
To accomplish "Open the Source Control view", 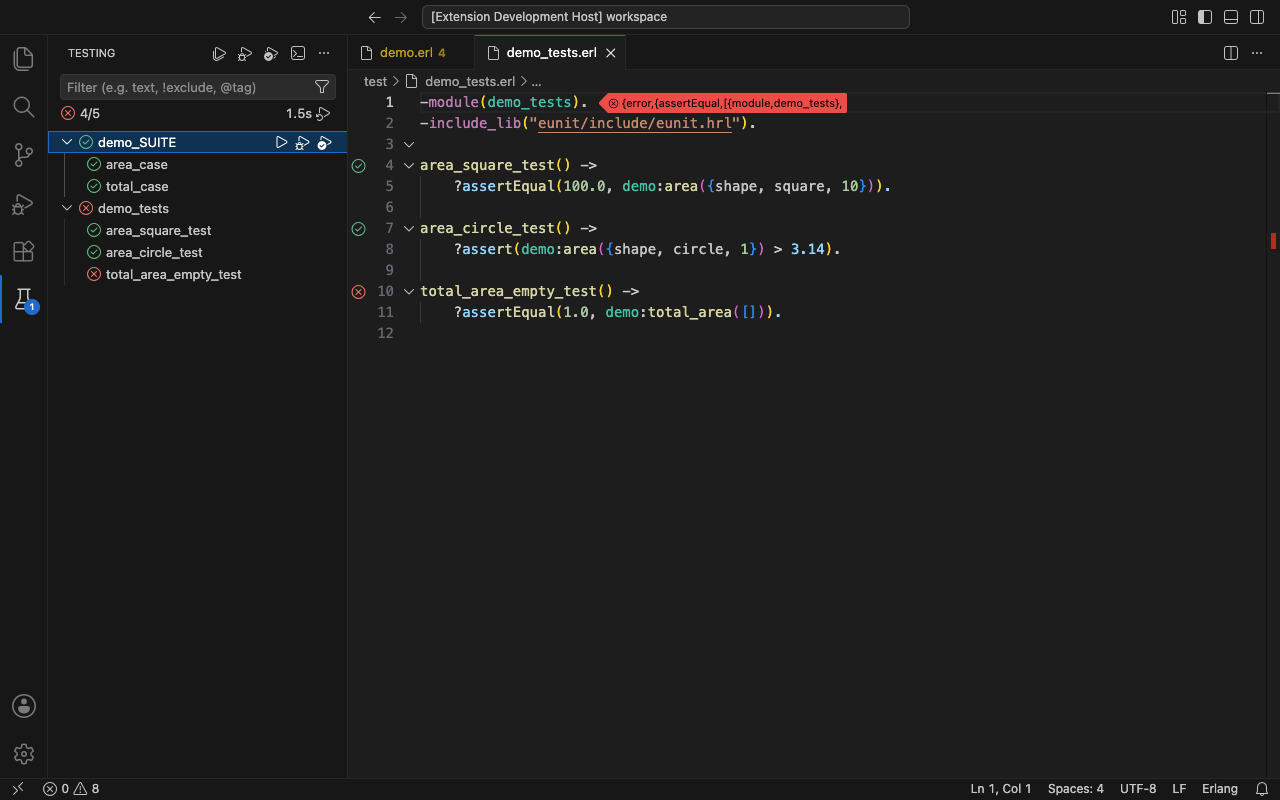I will tap(23, 154).
